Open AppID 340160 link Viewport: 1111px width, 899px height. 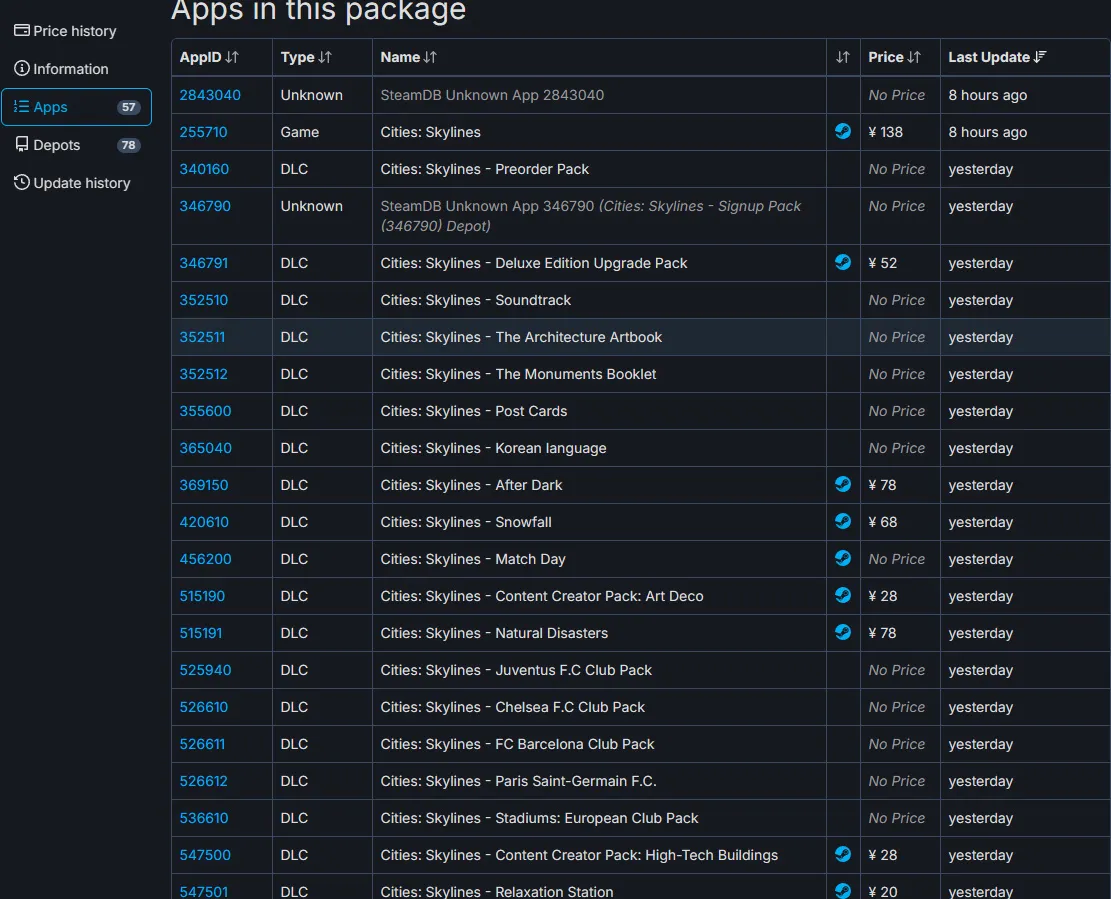(x=204, y=169)
